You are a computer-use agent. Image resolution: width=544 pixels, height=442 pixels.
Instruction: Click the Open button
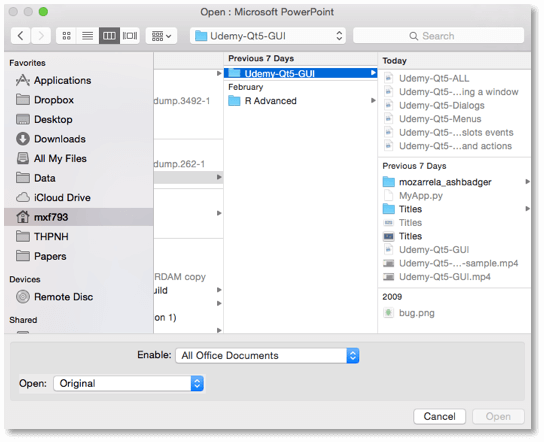[x=498, y=416]
